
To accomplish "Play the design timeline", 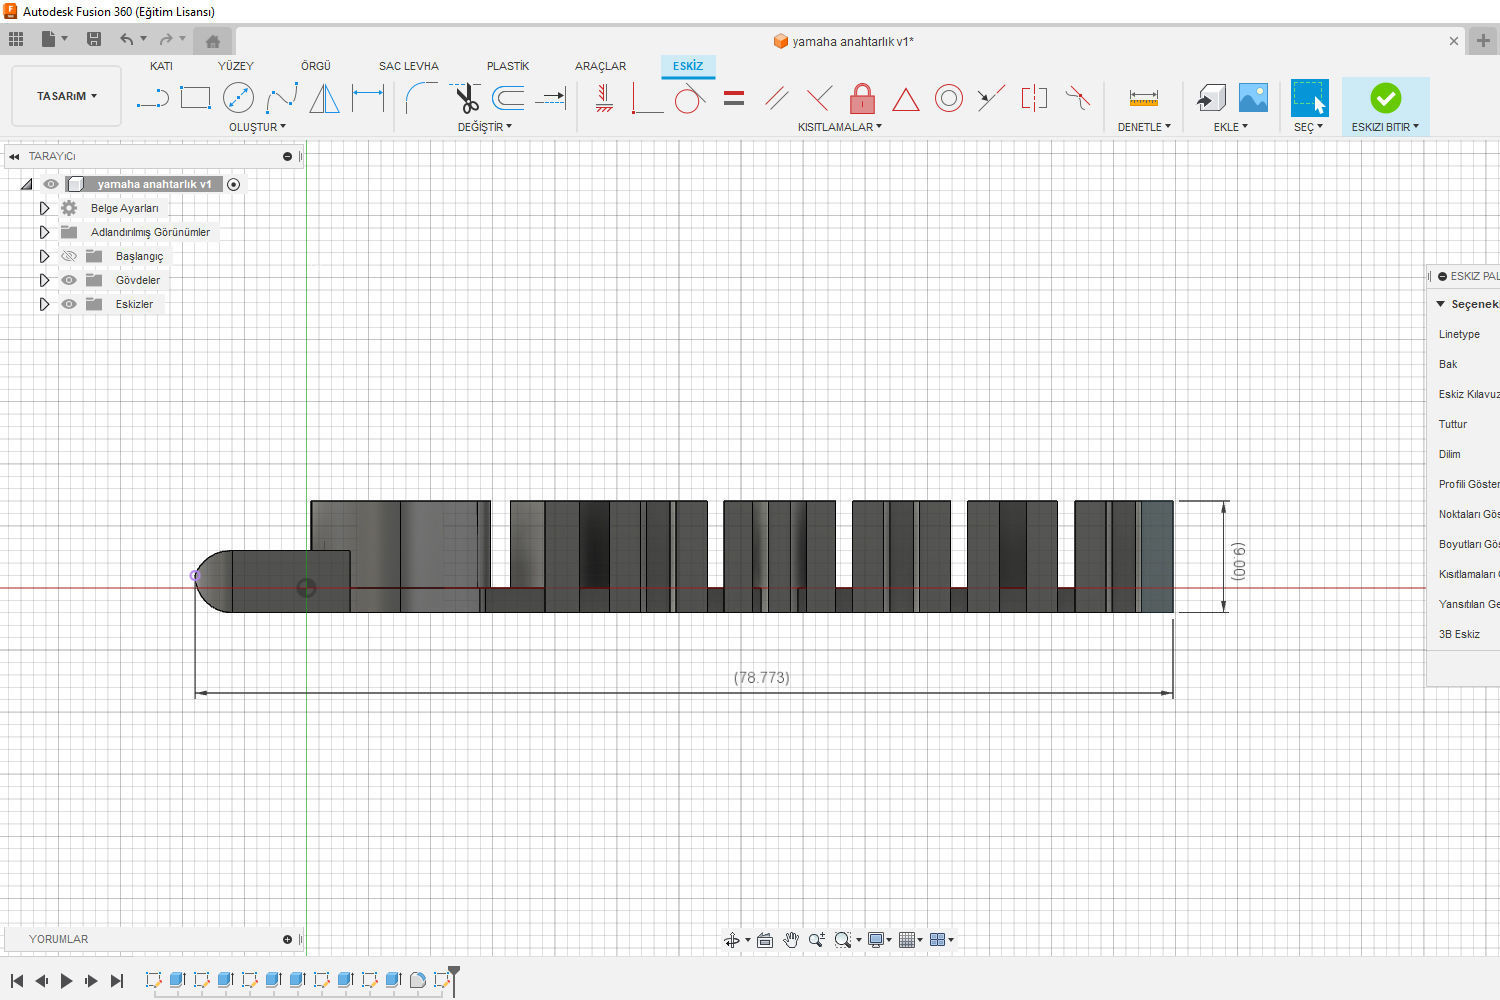I will [x=66, y=981].
